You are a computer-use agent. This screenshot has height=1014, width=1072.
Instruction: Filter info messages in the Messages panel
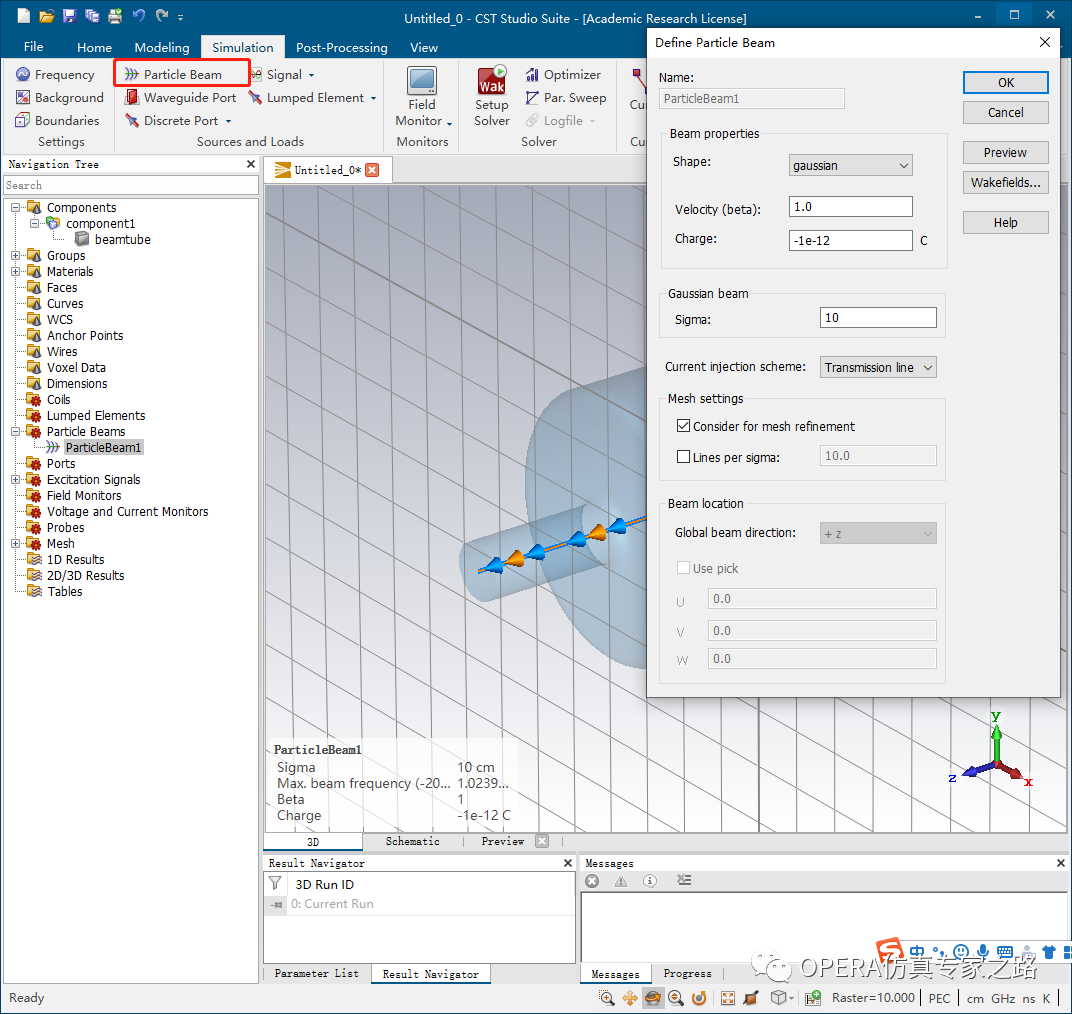pyautogui.click(x=649, y=881)
